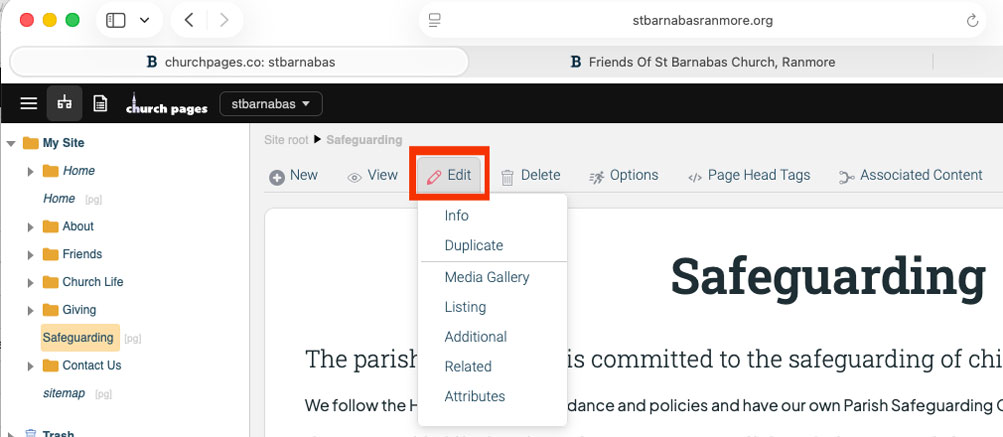
Task: Click the Contact Us folder icon
Action: click(51, 365)
